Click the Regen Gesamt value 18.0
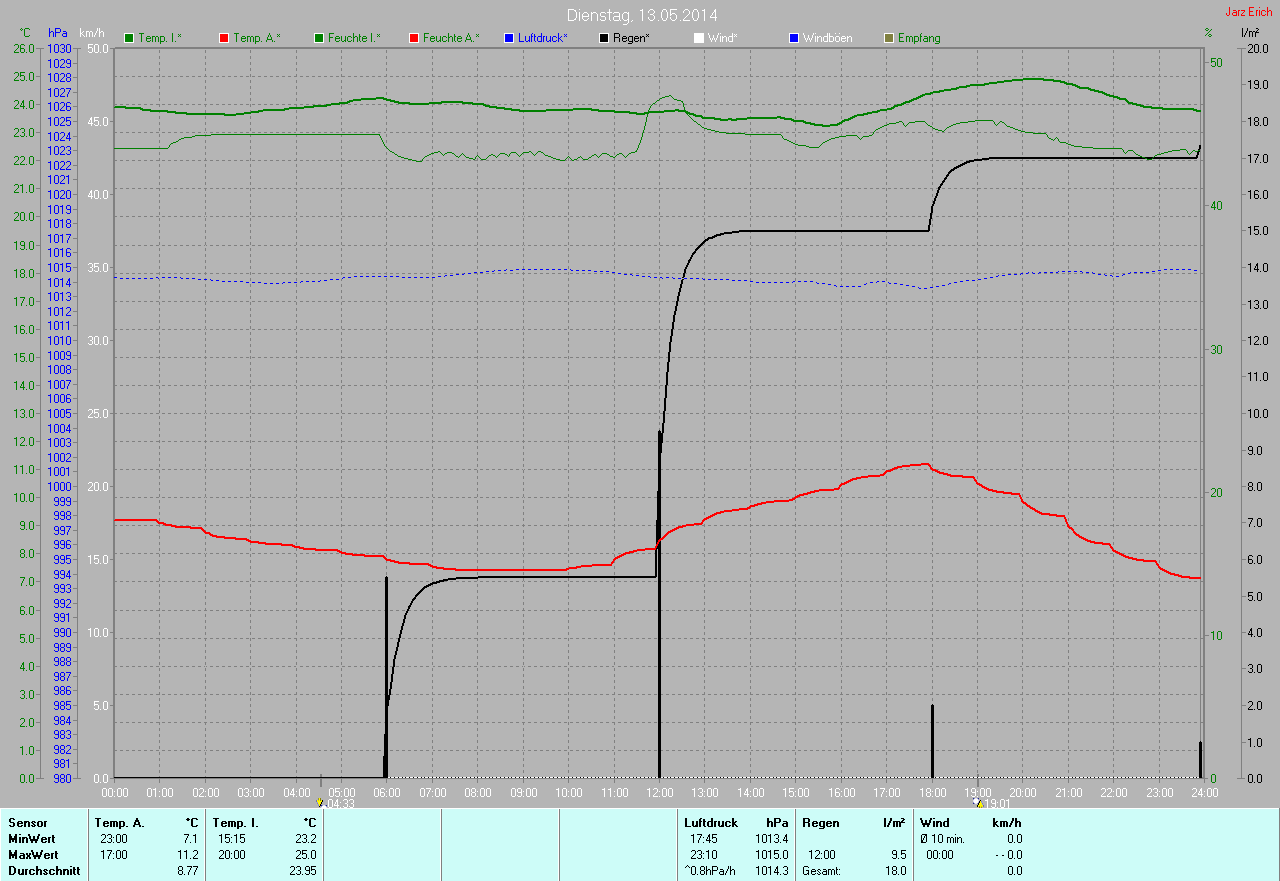 coord(895,871)
